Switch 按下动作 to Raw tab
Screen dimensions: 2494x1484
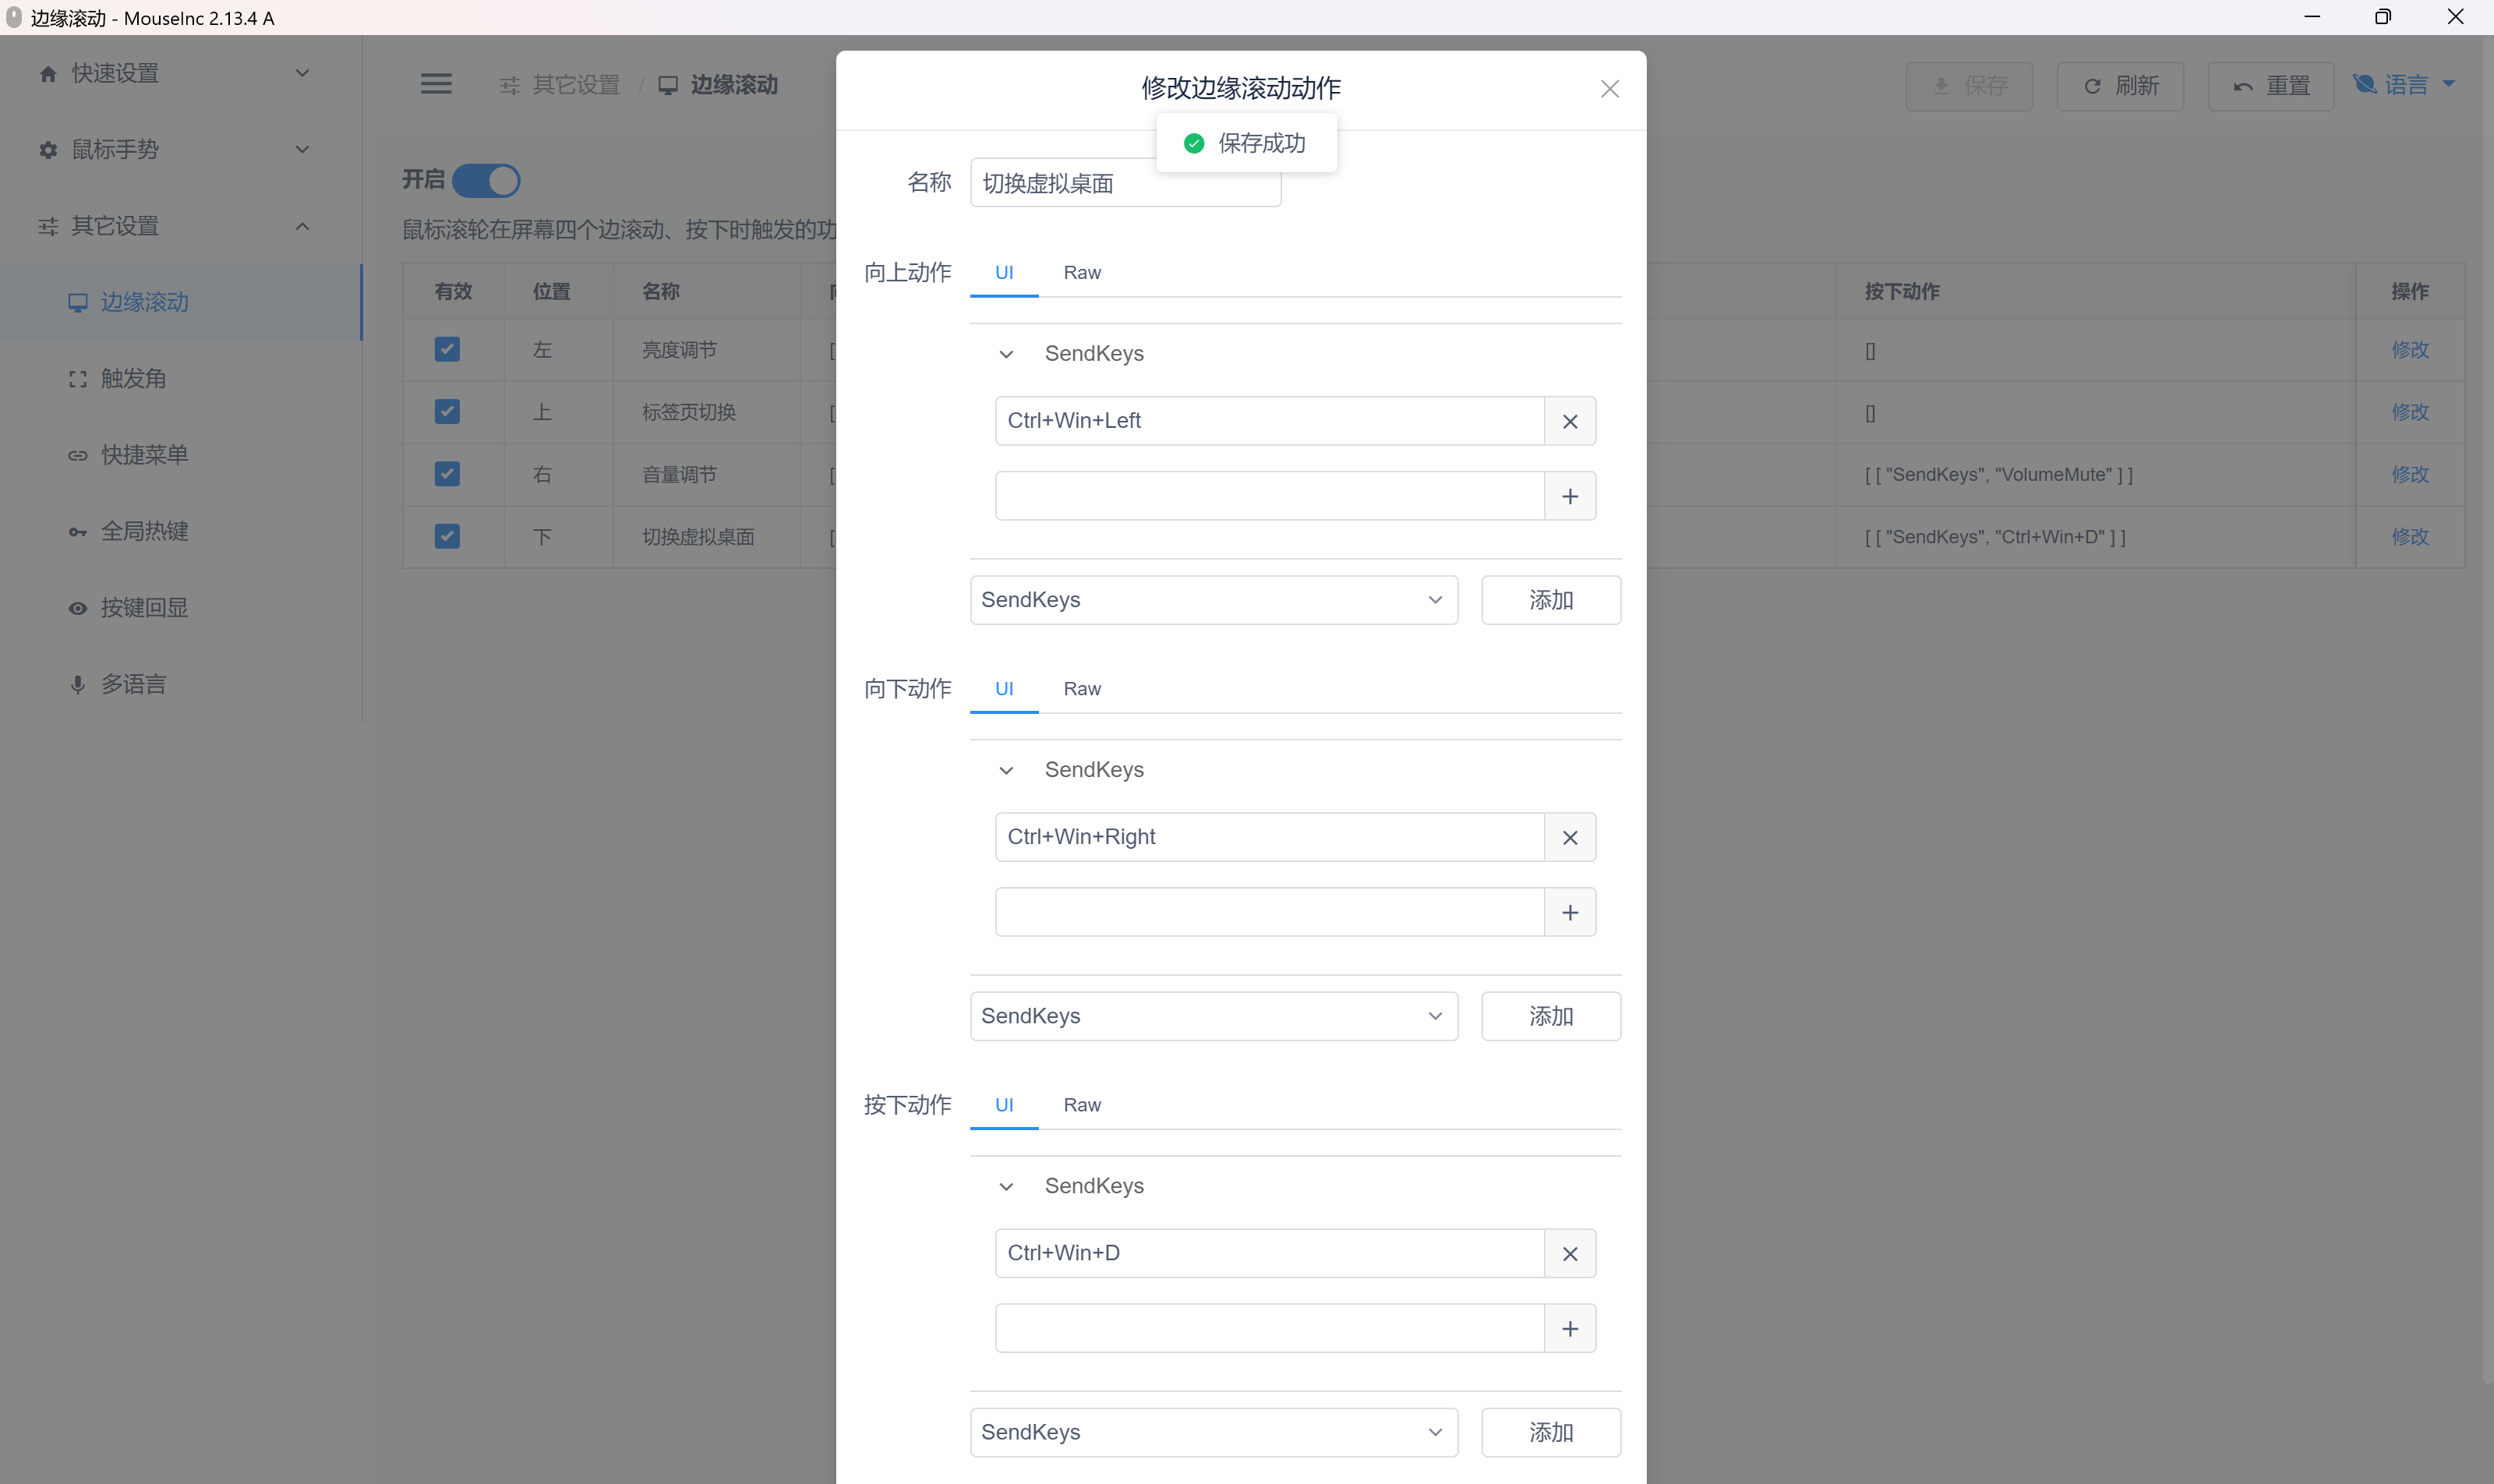point(1081,1105)
